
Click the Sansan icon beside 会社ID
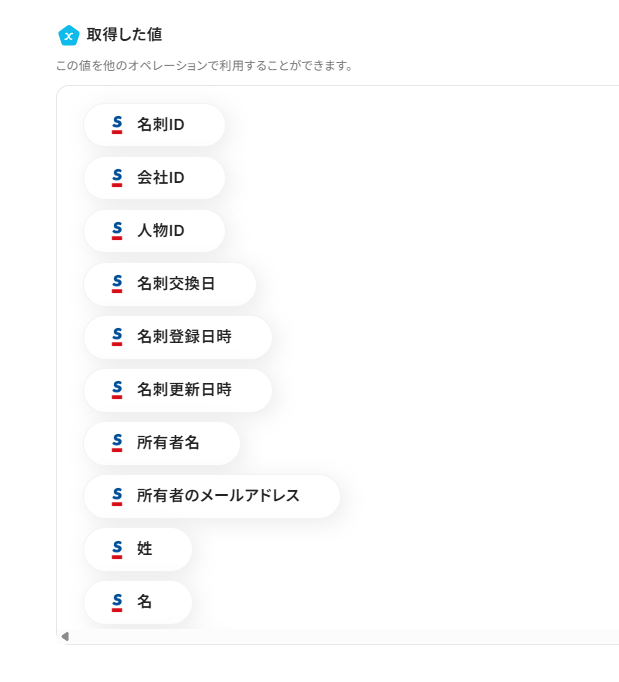tap(116, 178)
